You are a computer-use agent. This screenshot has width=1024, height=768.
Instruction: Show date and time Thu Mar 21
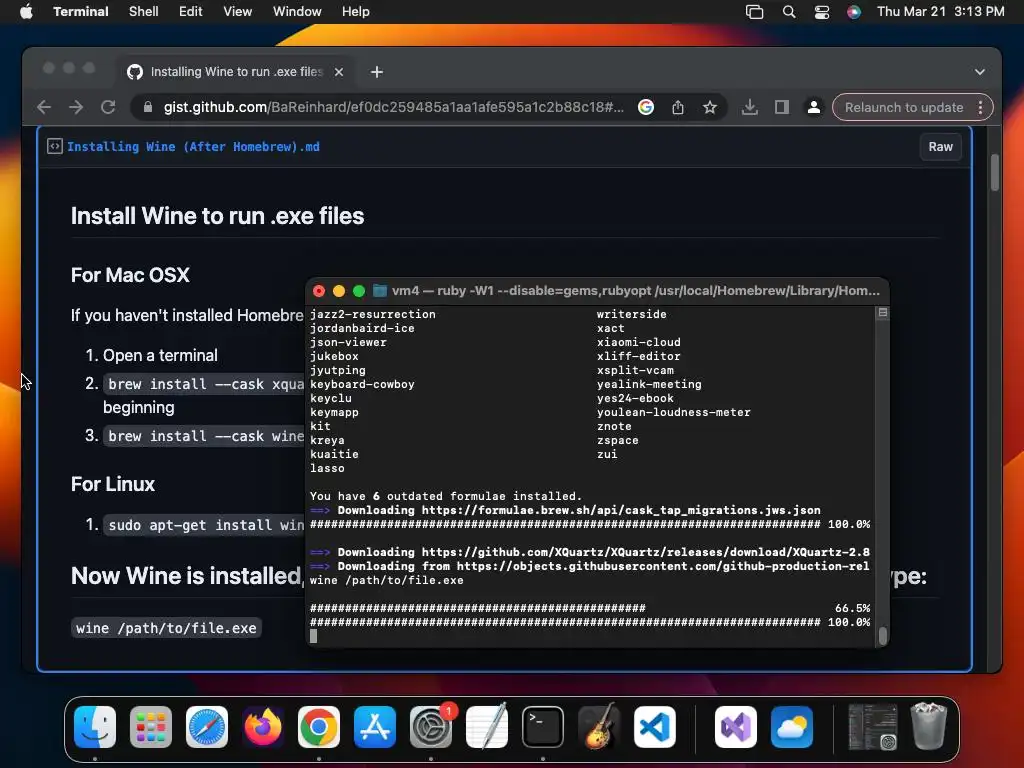coord(940,11)
